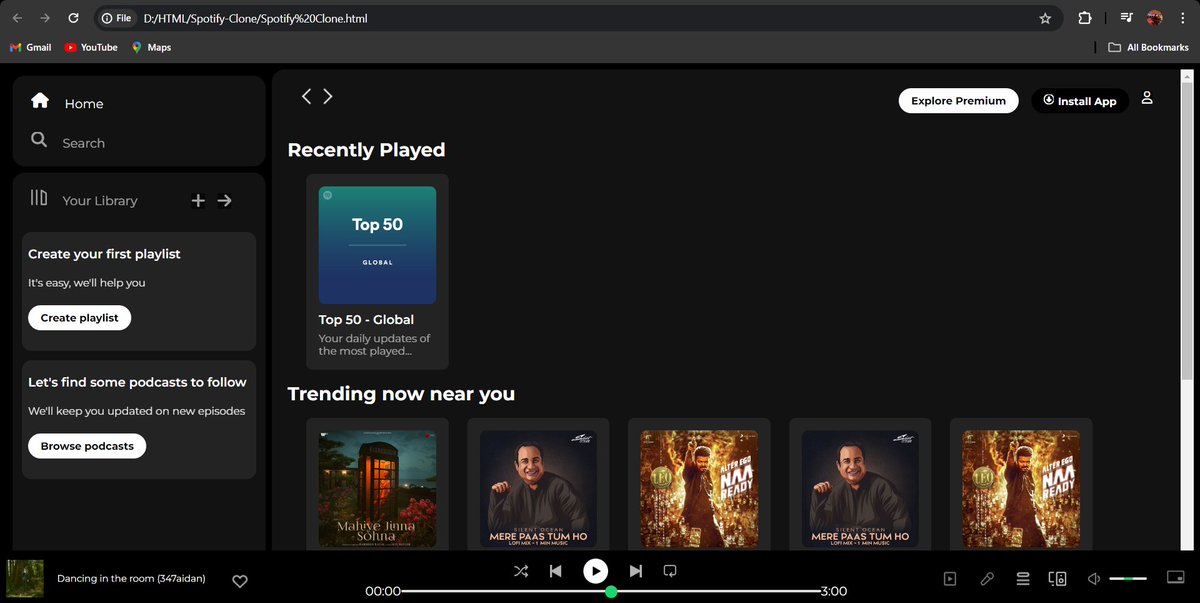Click Dancing in the room song title

131,578
